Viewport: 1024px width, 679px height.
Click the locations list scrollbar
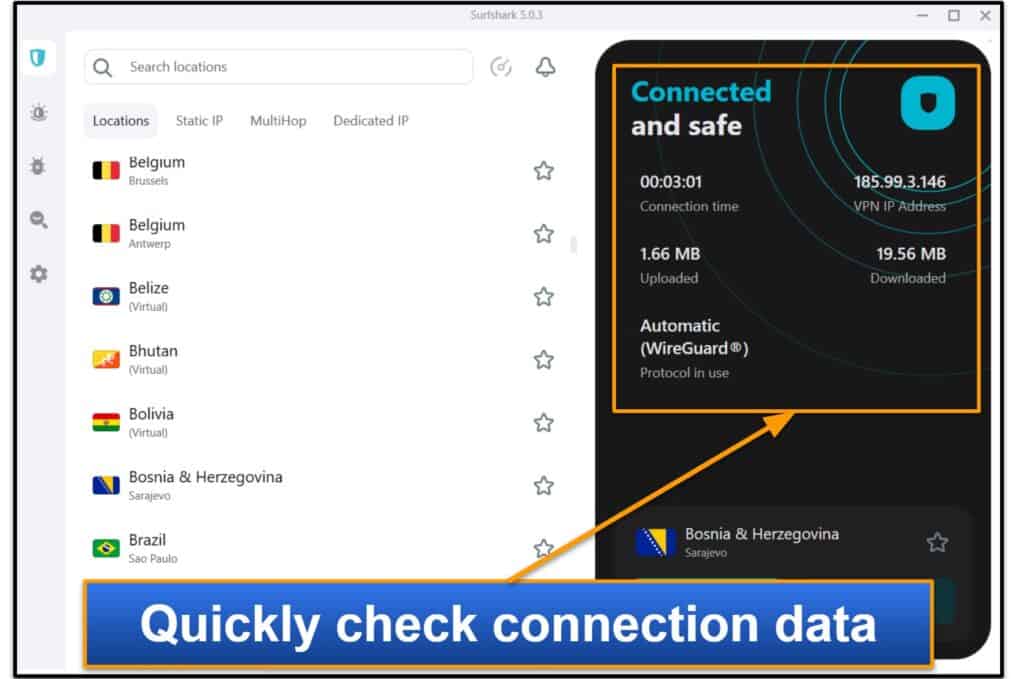coord(573,245)
